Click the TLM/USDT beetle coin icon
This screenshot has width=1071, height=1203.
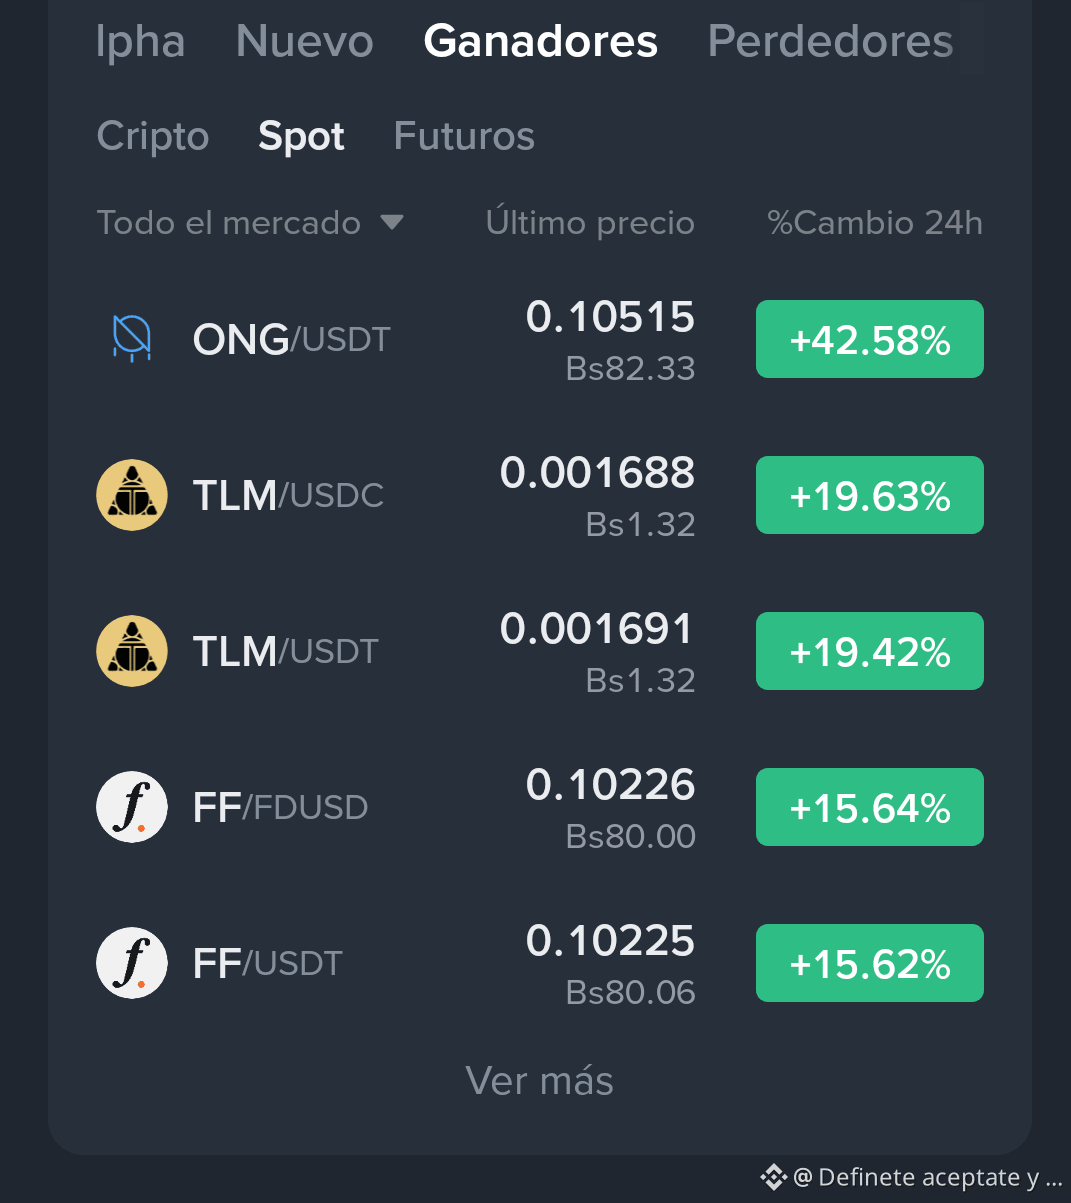(x=131, y=651)
